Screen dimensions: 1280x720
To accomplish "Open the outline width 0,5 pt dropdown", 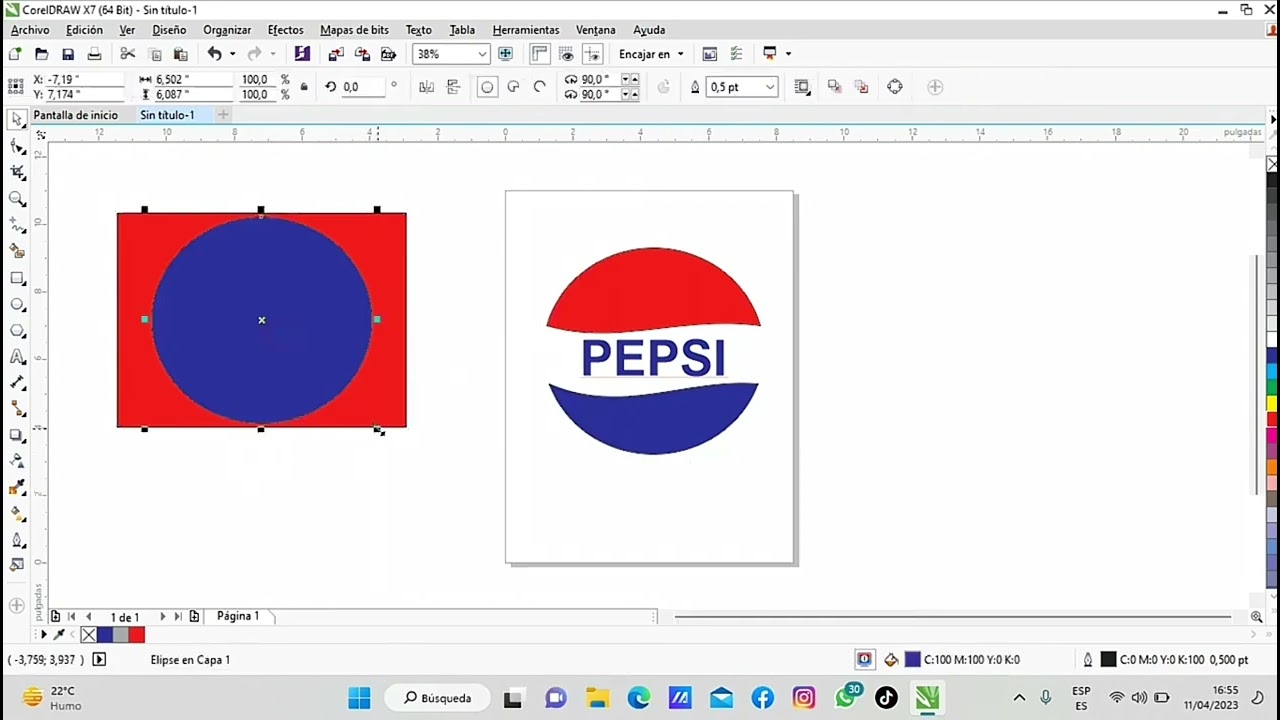I will coord(770,87).
